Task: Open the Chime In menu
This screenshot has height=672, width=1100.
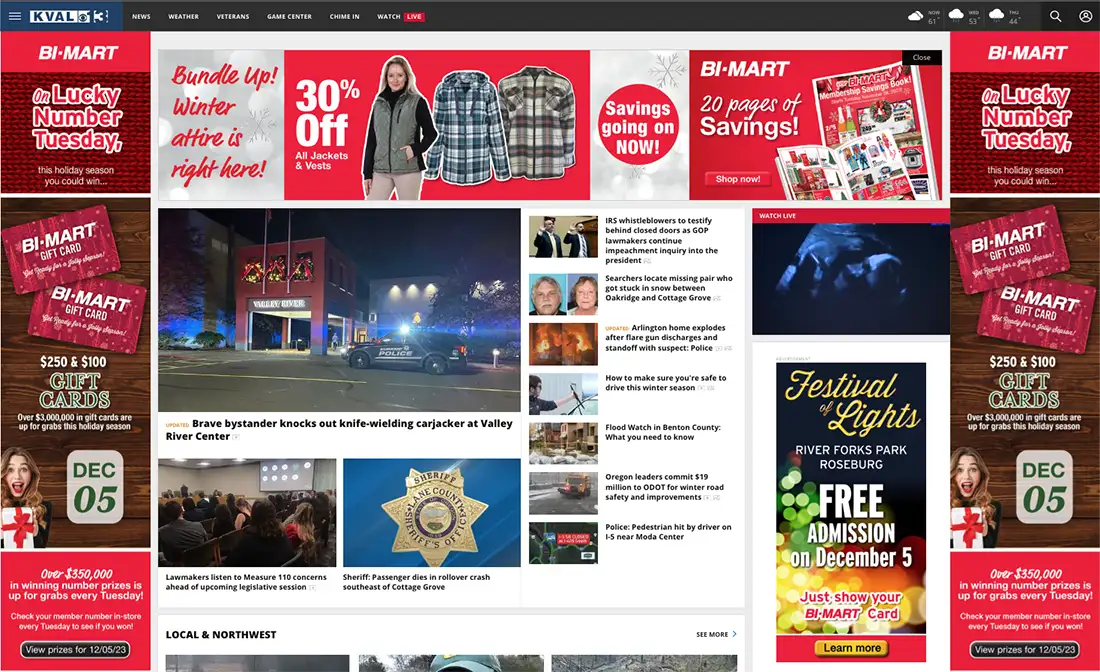Action: tap(344, 17)
